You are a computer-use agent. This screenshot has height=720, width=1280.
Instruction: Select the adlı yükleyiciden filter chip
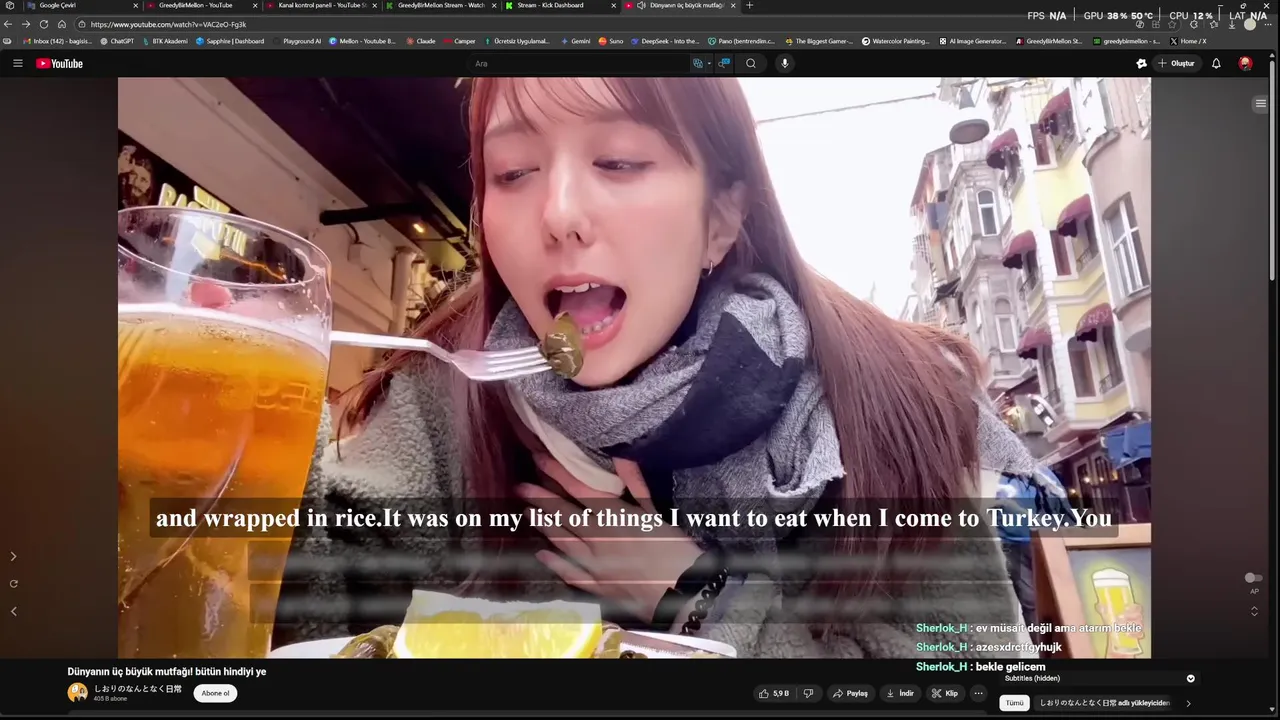(x=1104, y=703)
